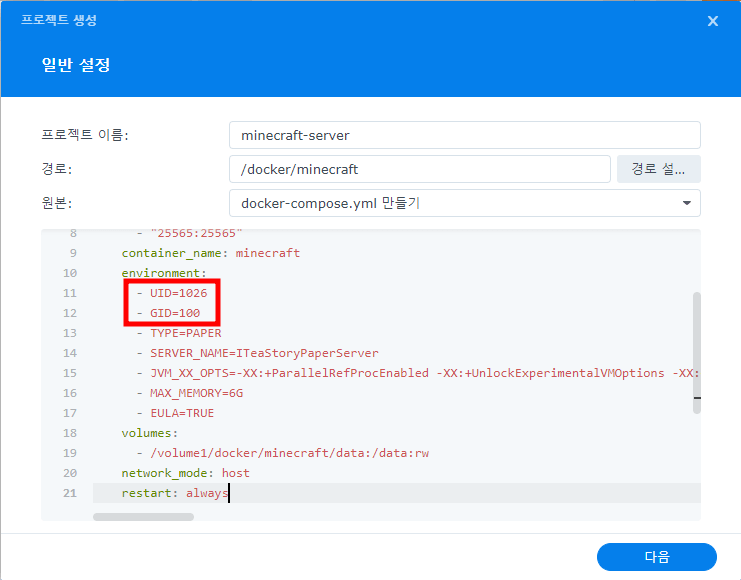
Task: Click container_name: minecraft line
Action: point(211,253)
